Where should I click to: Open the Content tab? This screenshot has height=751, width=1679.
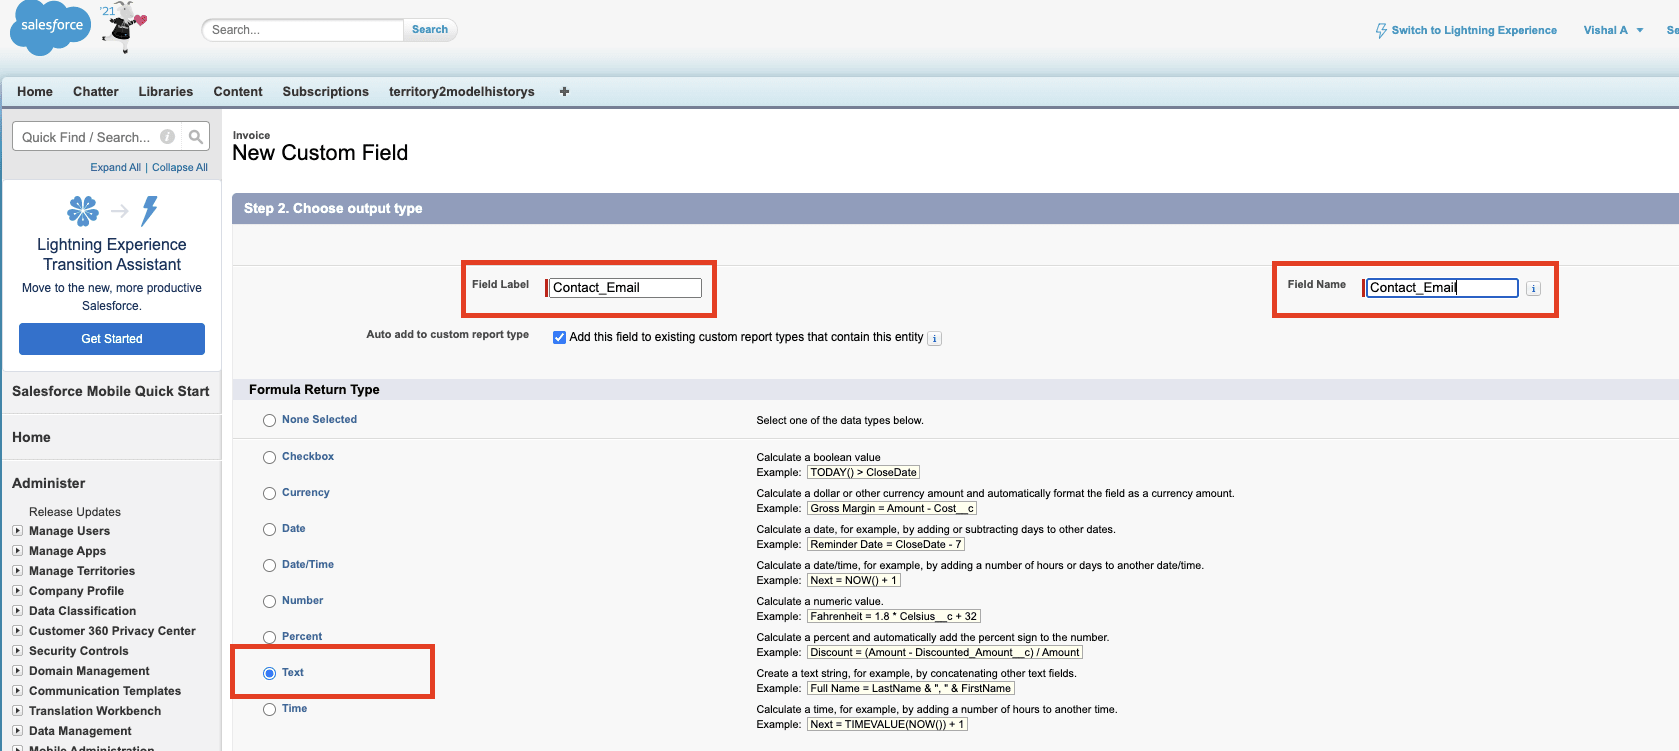(238, 91)
